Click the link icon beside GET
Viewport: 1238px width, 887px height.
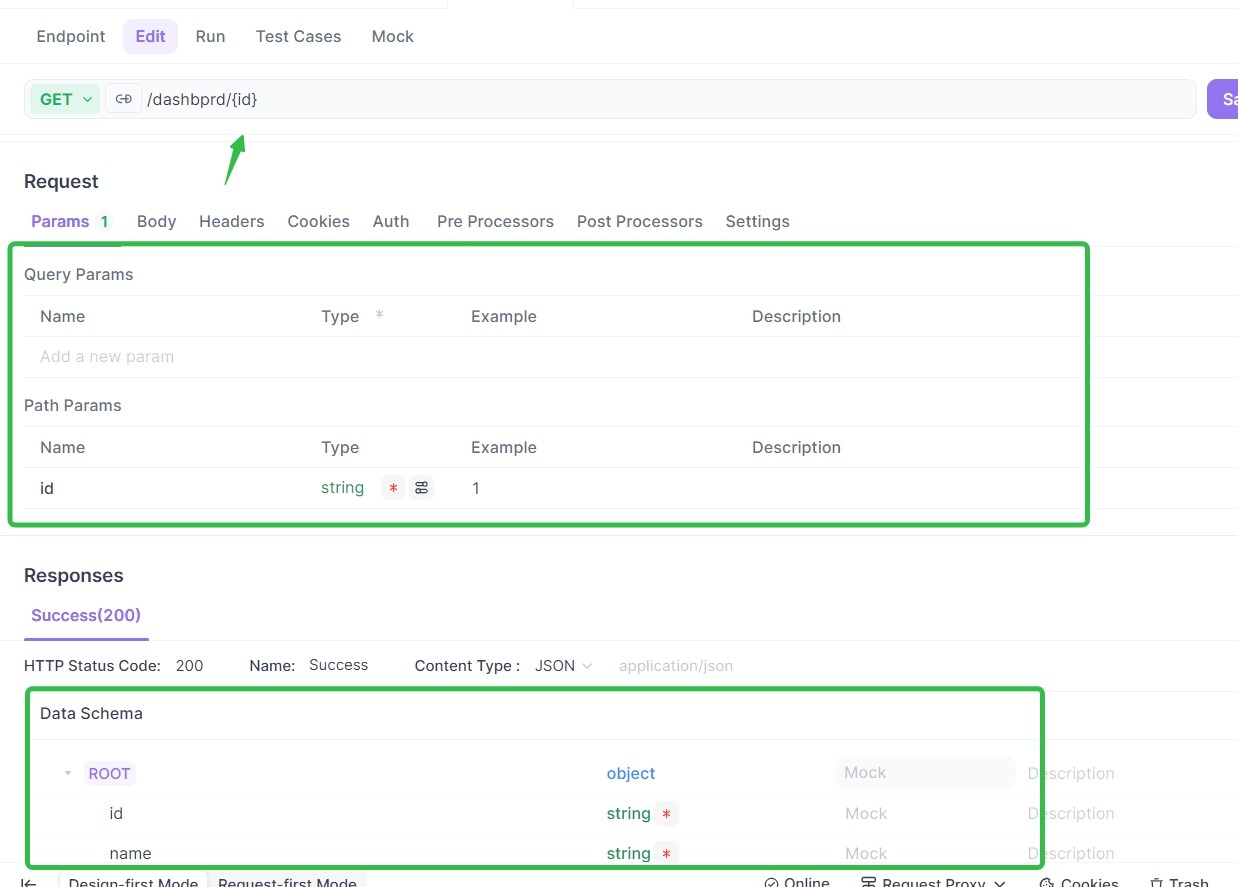[123, 99]
